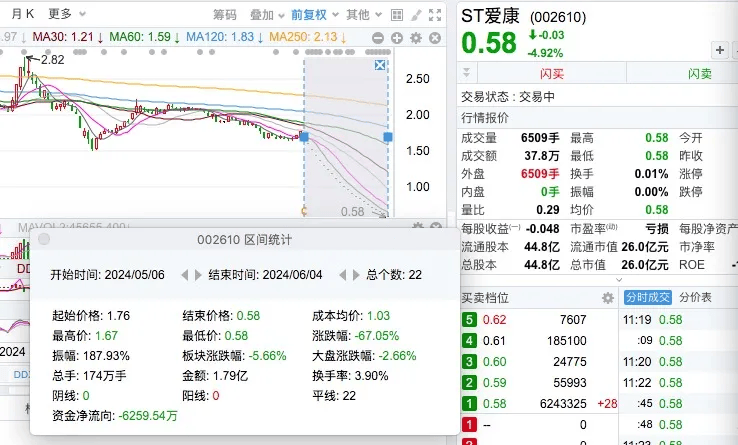The image size is (738, 445).
Task: Close the 区间统计 dialog with round button
Action: coord(44,239)
